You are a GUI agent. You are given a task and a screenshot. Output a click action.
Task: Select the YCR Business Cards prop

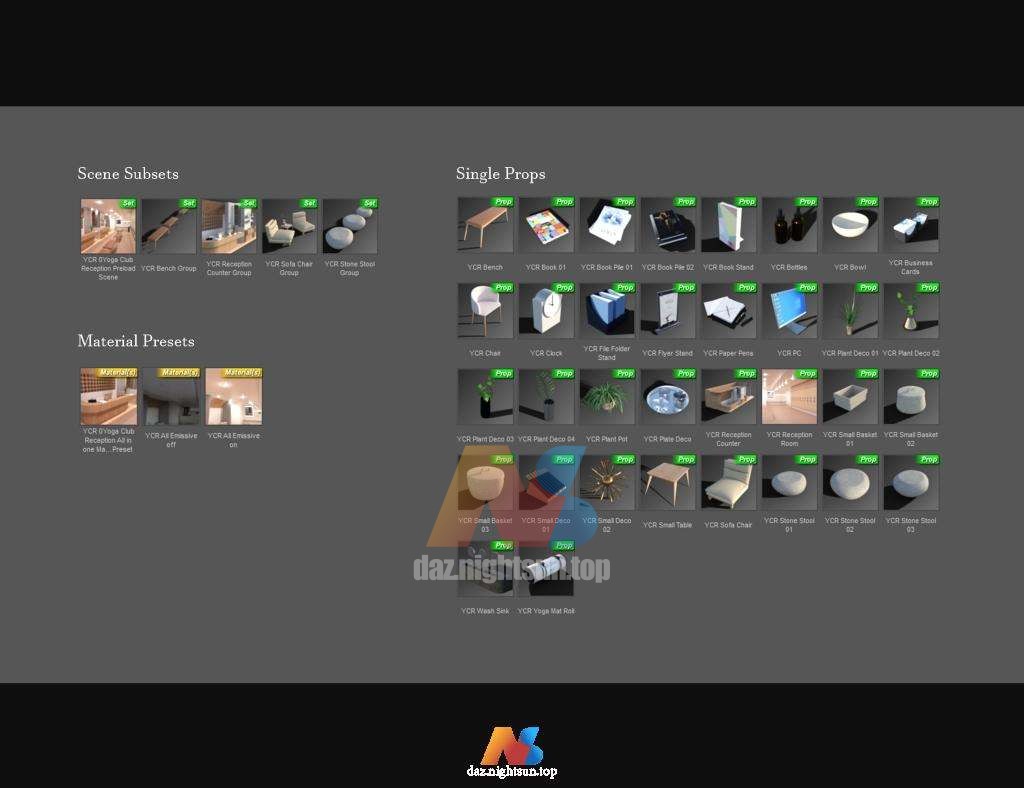910,225
